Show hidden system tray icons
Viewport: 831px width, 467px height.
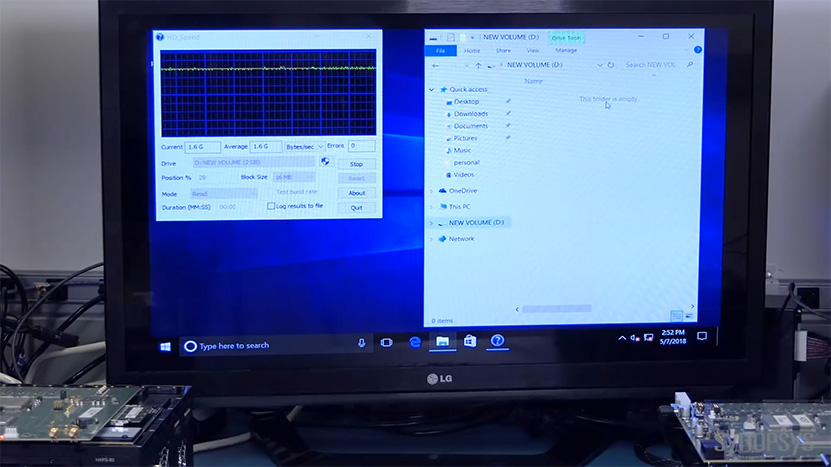(622, 338)
